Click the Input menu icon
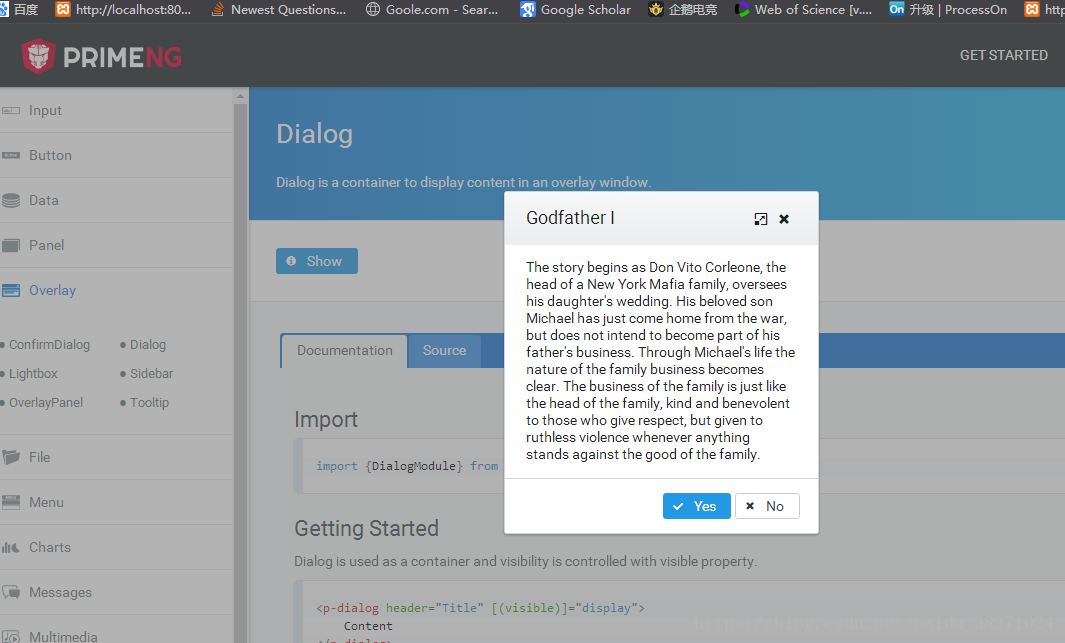Screen dimensions: 1065x643 click(x=11, y=110)
